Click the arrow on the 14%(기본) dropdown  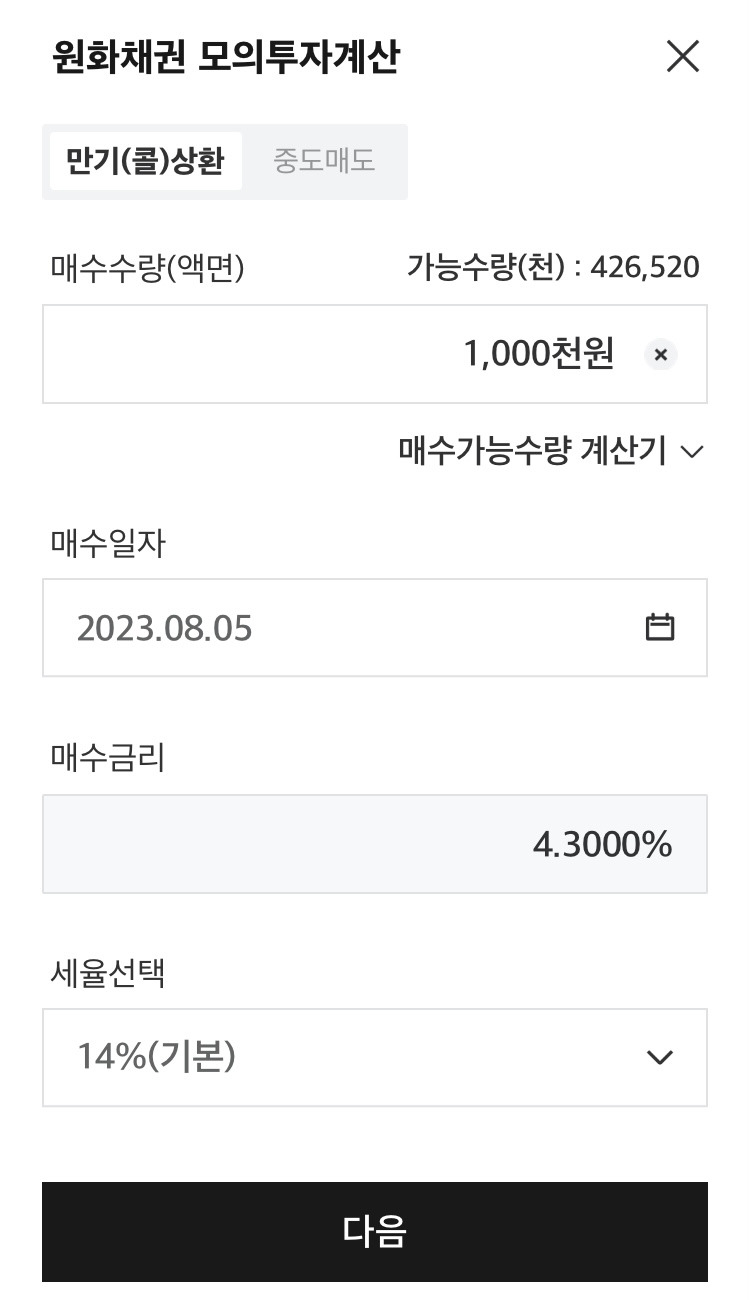tap(660, 1057)
